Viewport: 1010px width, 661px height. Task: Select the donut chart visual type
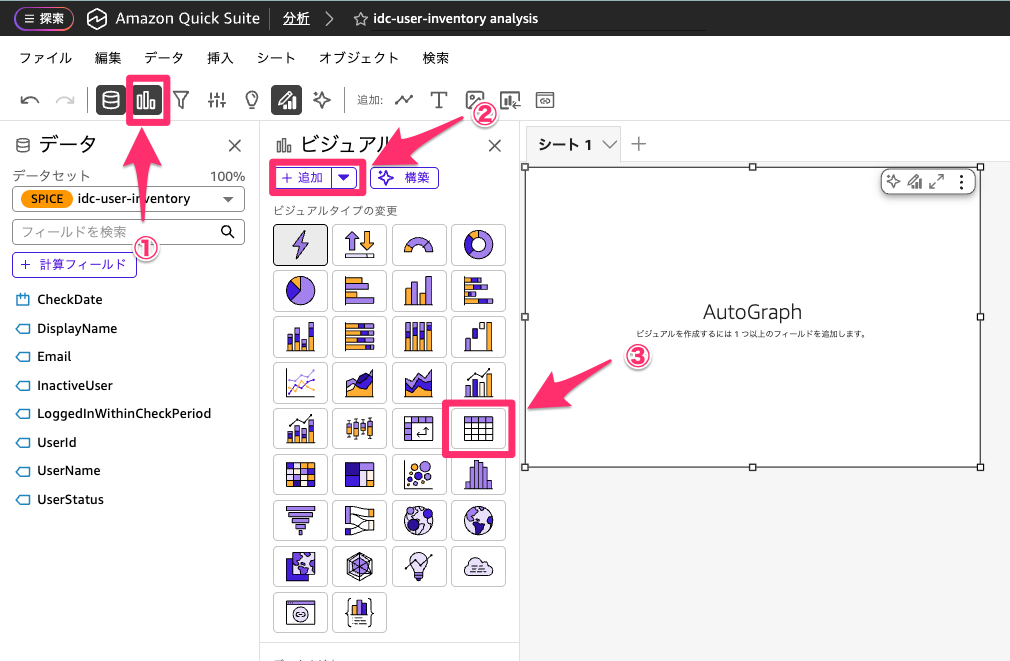tap(479, 245)
